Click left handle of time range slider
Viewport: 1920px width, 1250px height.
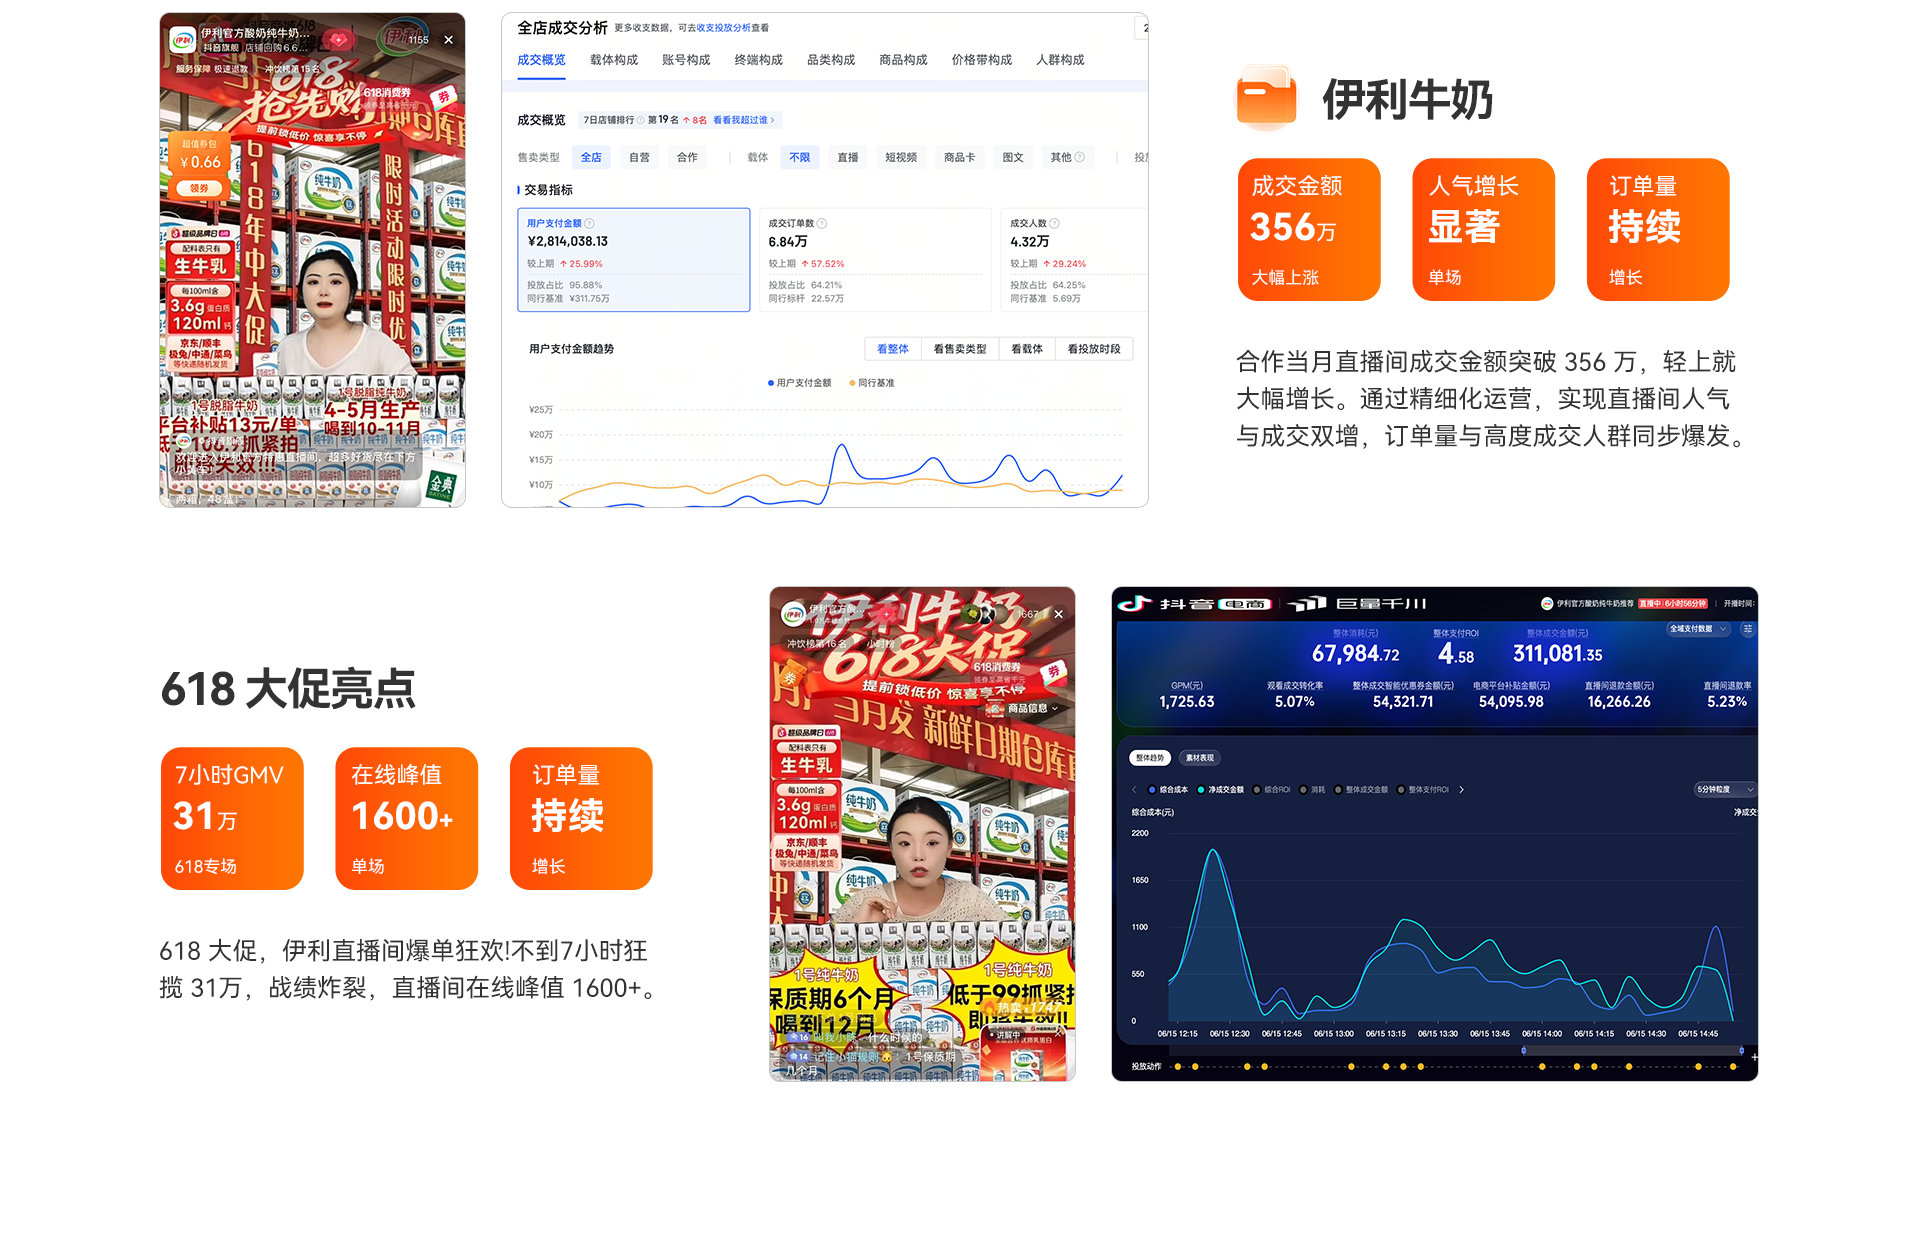pyautogui.click(x=1523, y=1050)
